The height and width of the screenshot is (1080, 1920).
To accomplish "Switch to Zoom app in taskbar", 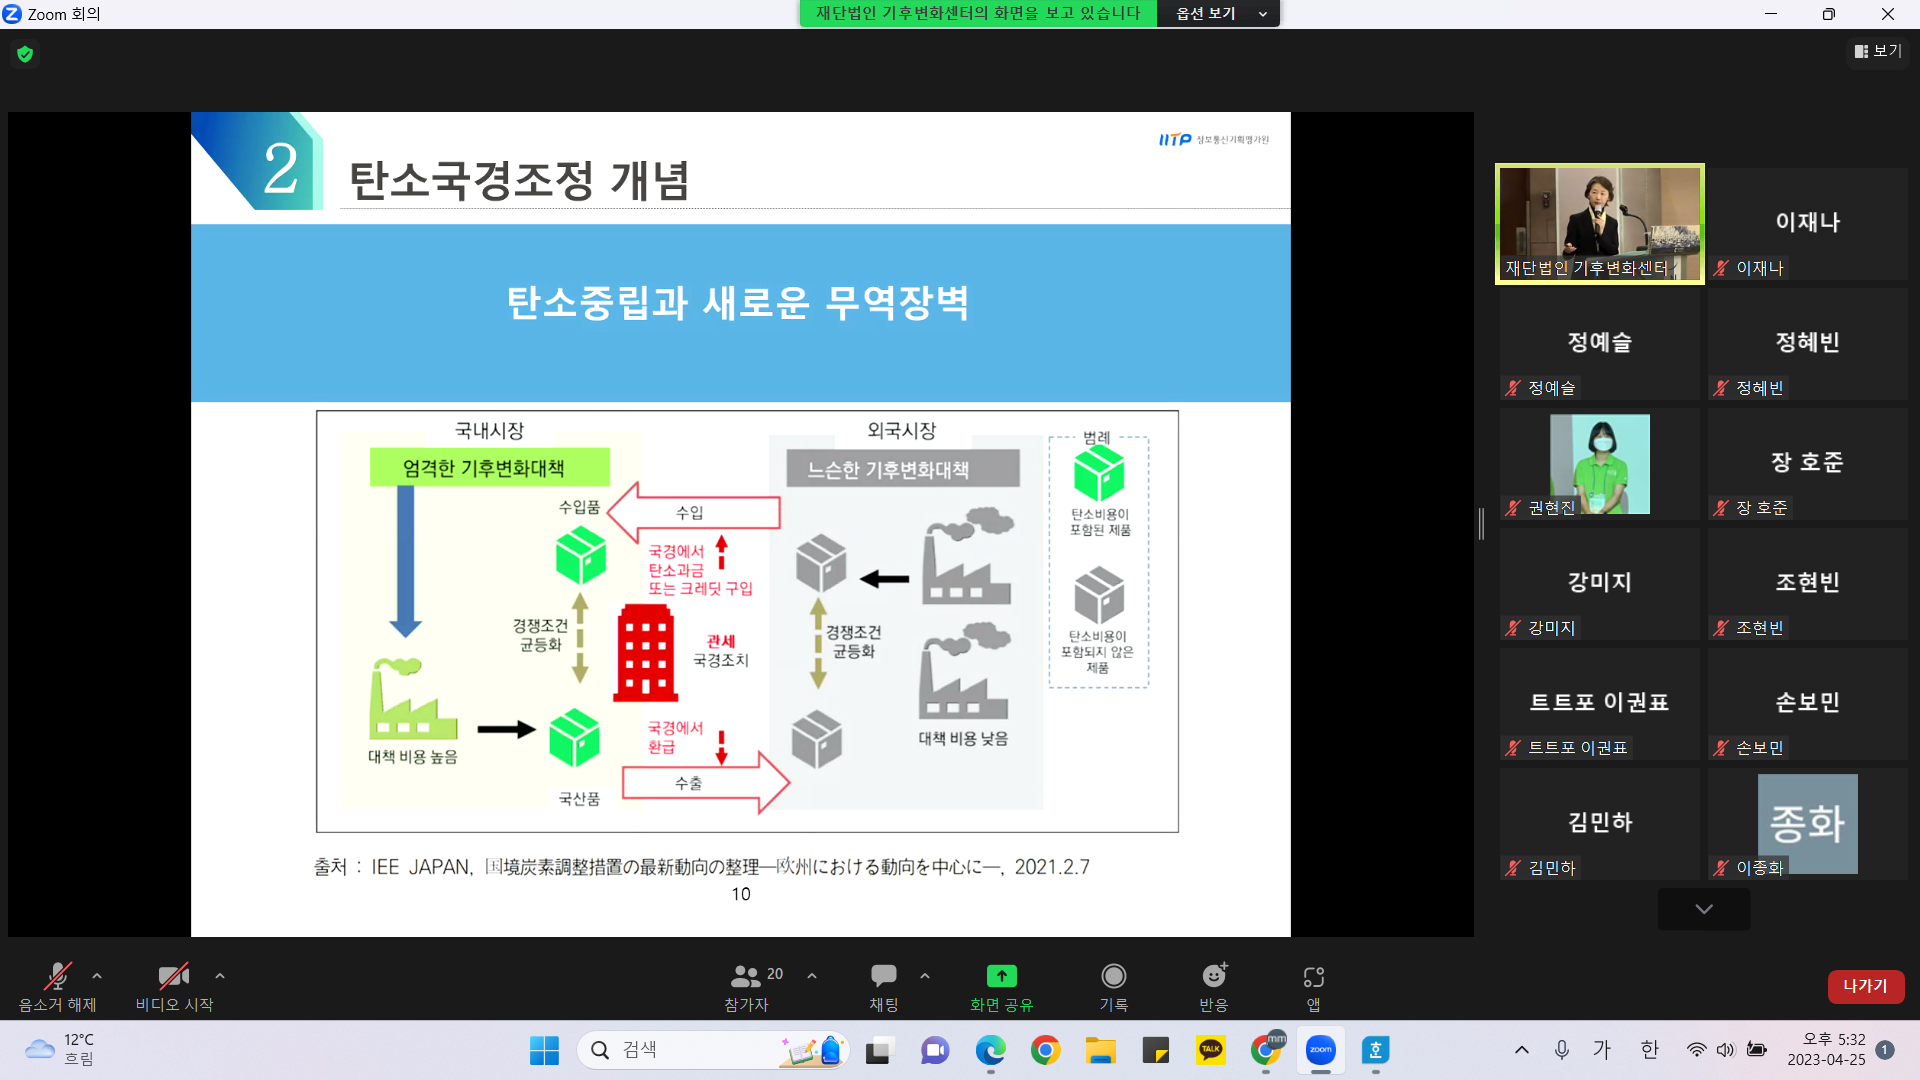I will 1321,1050.
